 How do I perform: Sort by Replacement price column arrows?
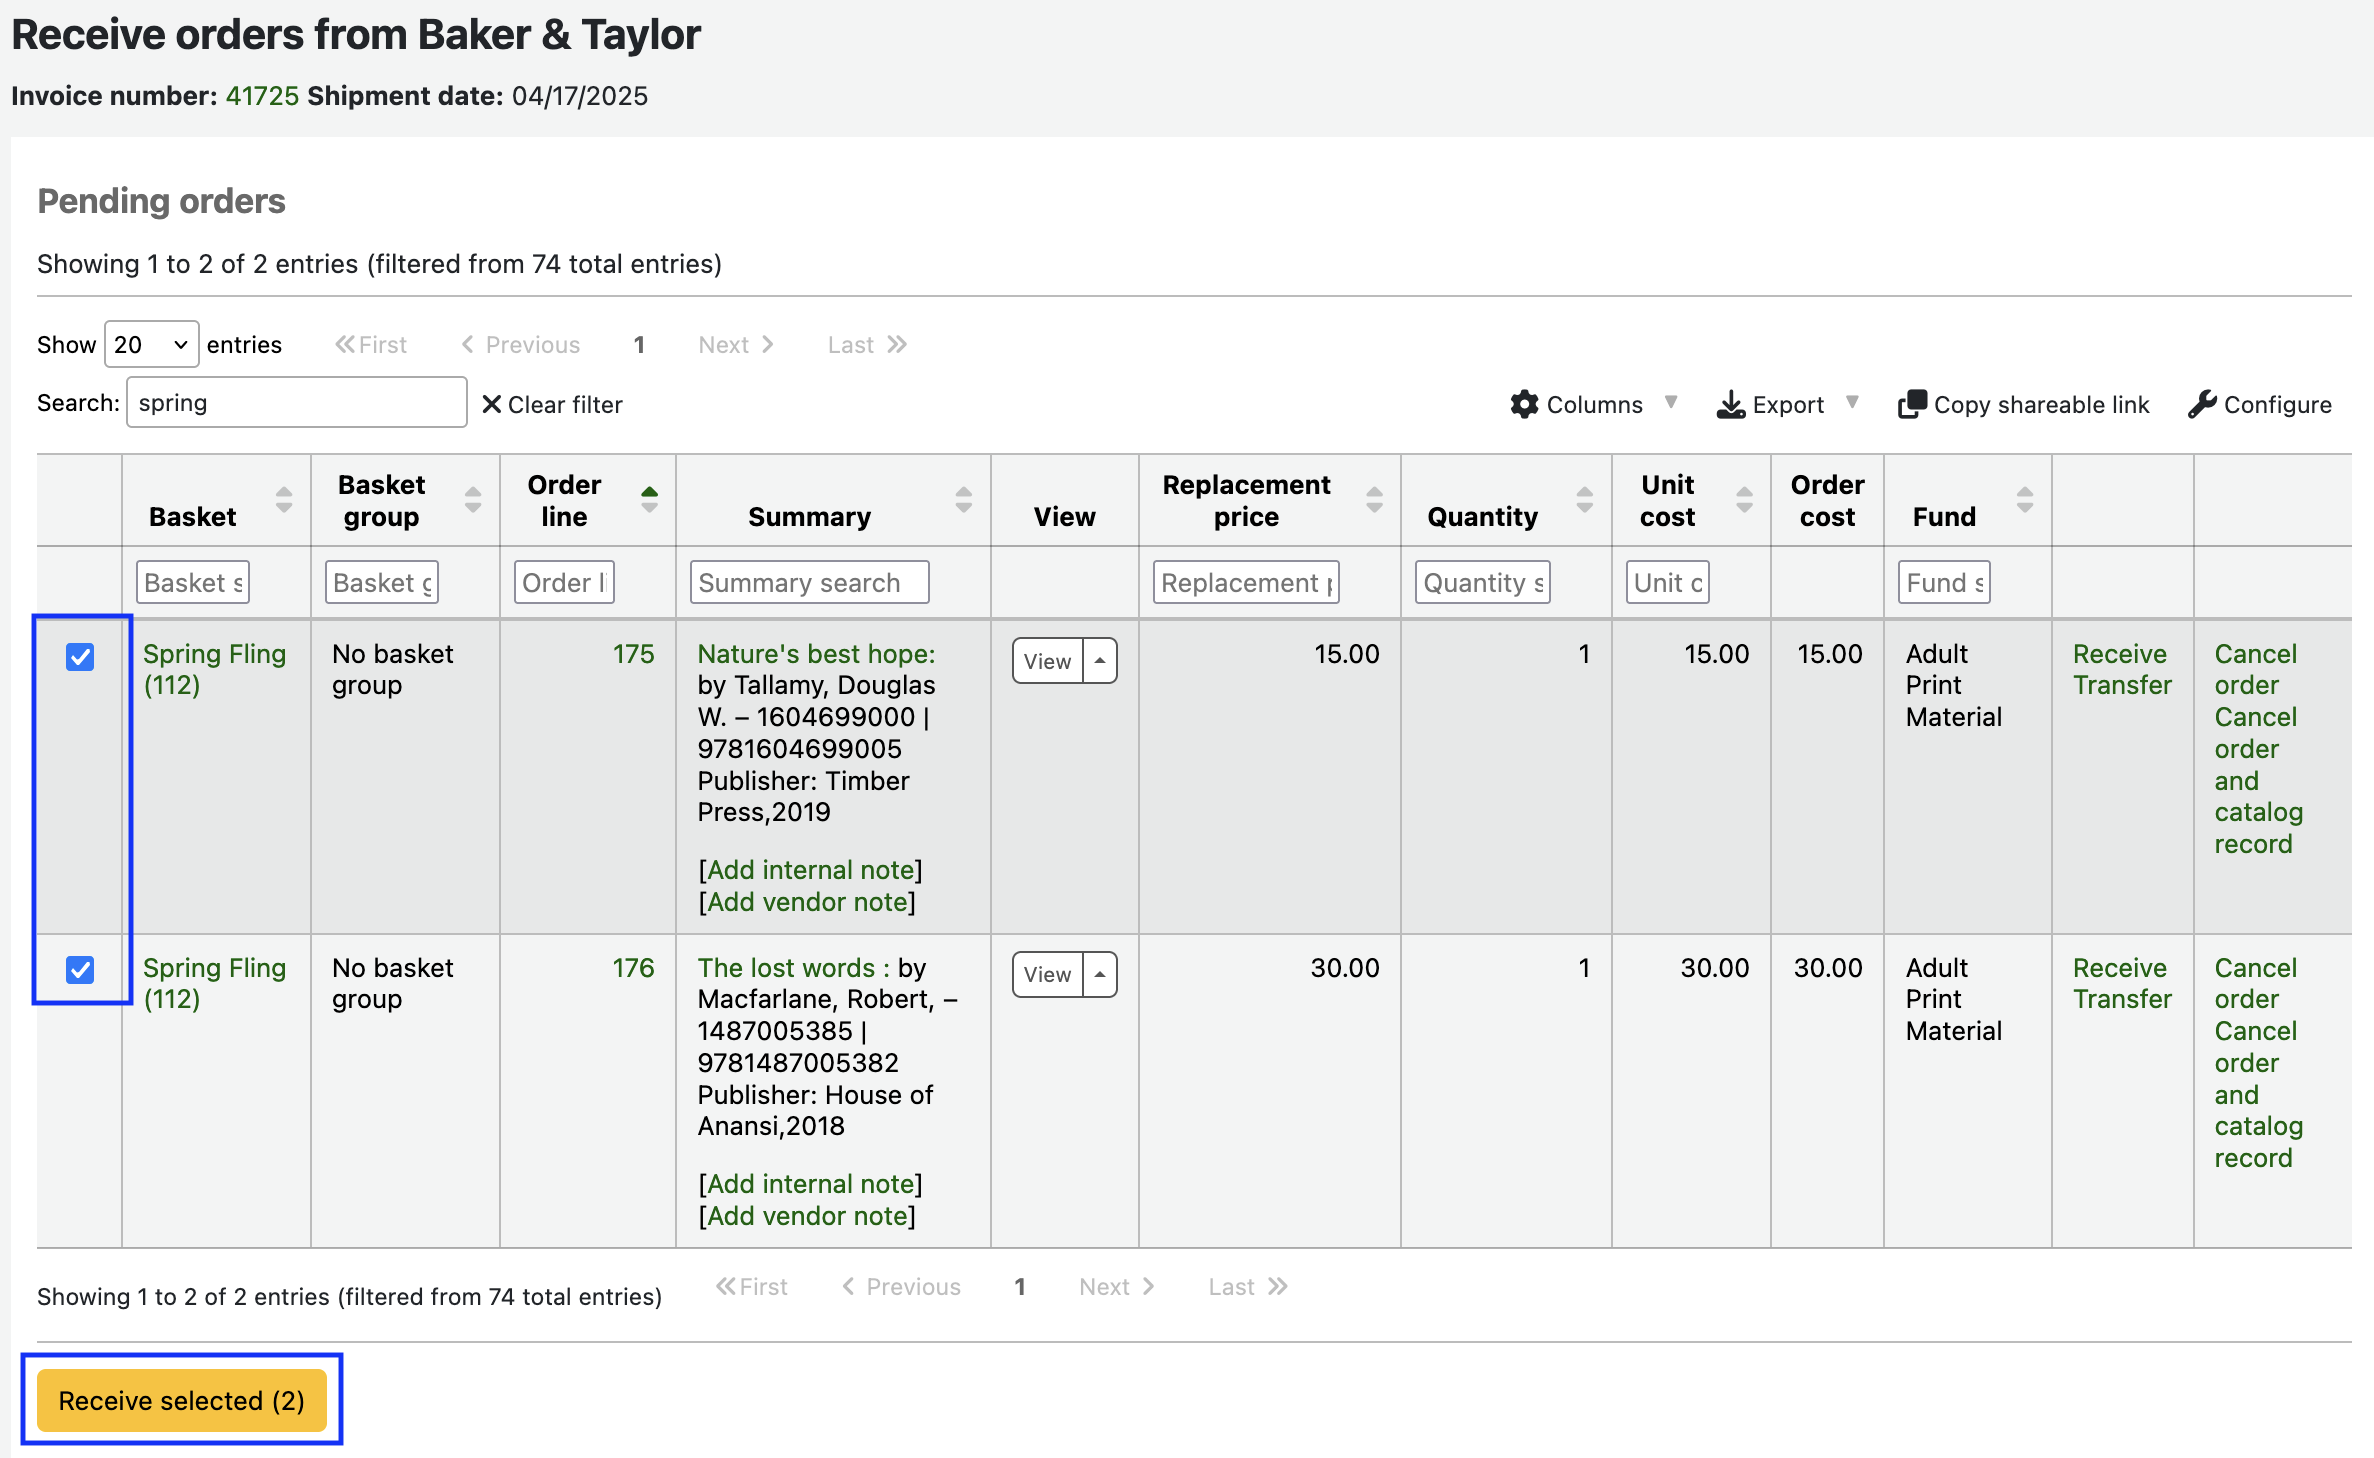(1374, 500)
